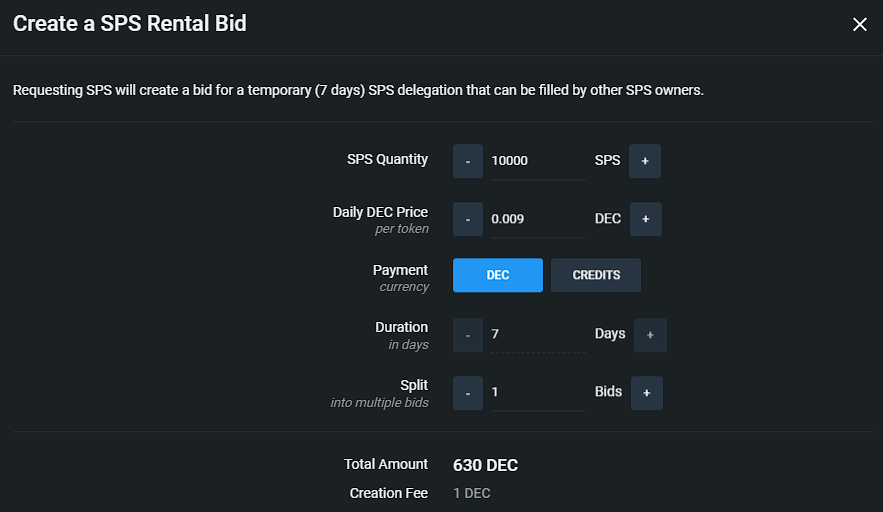Click the SPS Quantity label
The image size is (883, 512).
pyautogui.click(x=387, y=159)
